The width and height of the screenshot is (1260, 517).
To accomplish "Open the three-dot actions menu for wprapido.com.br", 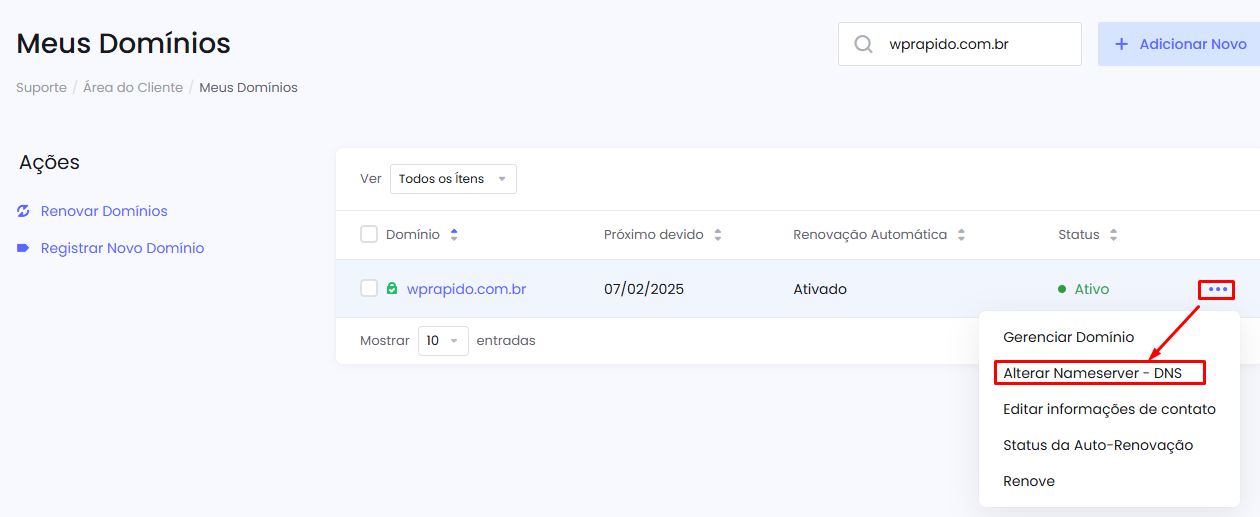I will click(1217, 289).
